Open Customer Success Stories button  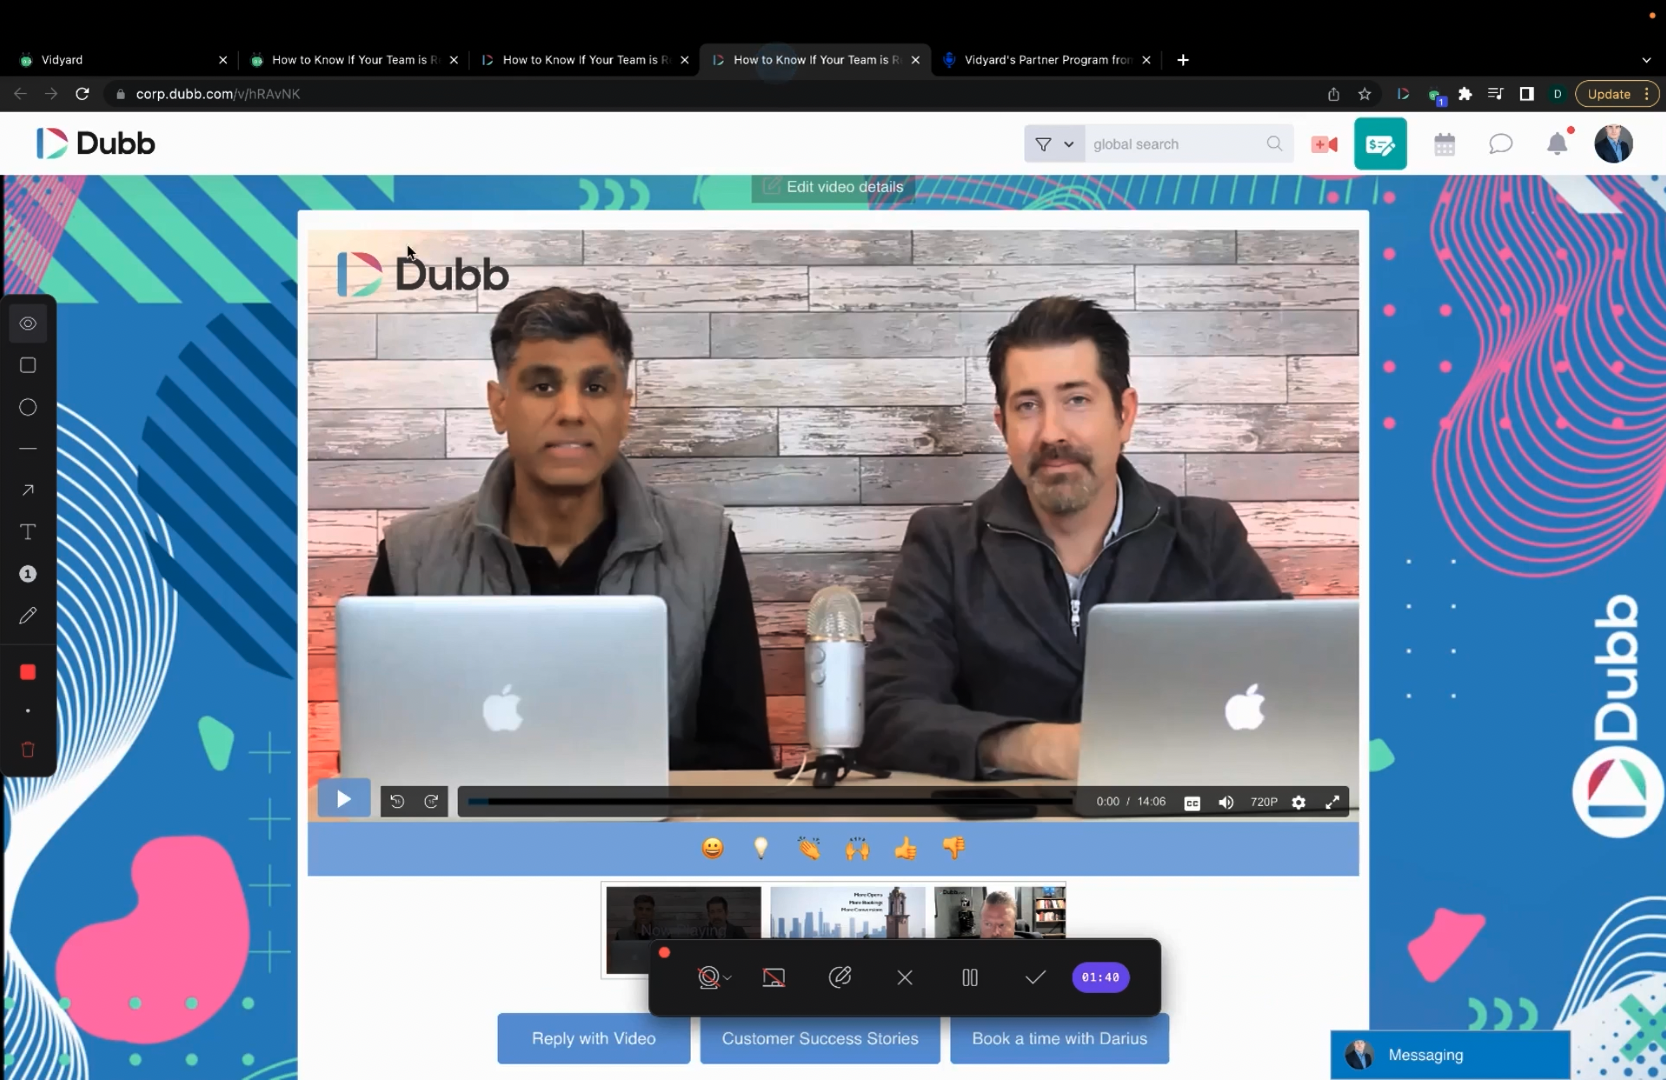(820, 1038)
